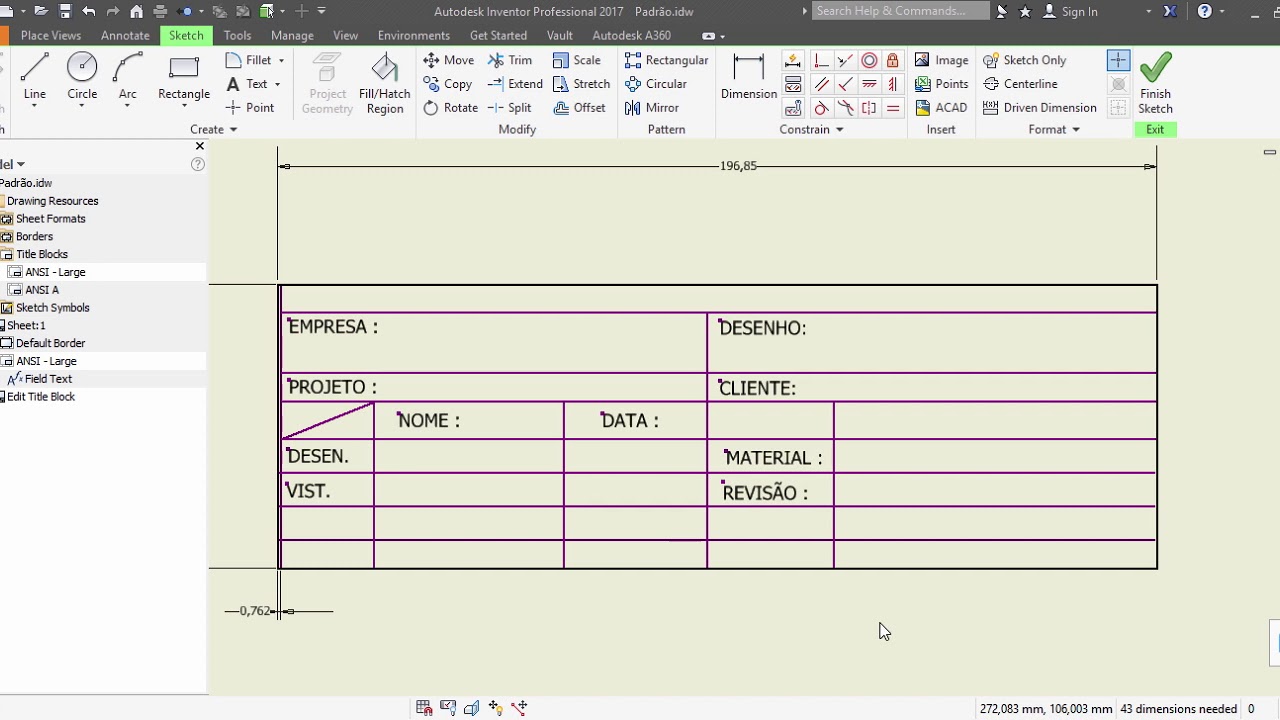Activate the Copy tool
Screen dimensions: 1280x720
point(448,84)
